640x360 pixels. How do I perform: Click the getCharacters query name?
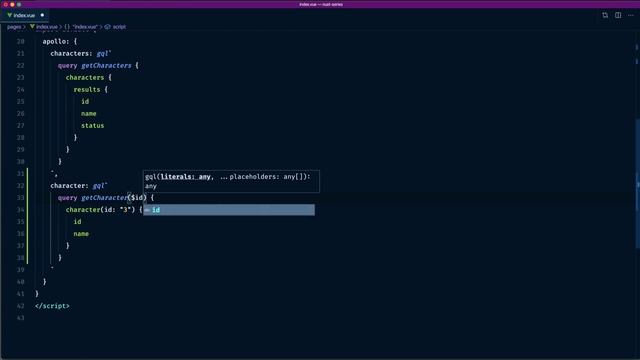coord(106,65)
